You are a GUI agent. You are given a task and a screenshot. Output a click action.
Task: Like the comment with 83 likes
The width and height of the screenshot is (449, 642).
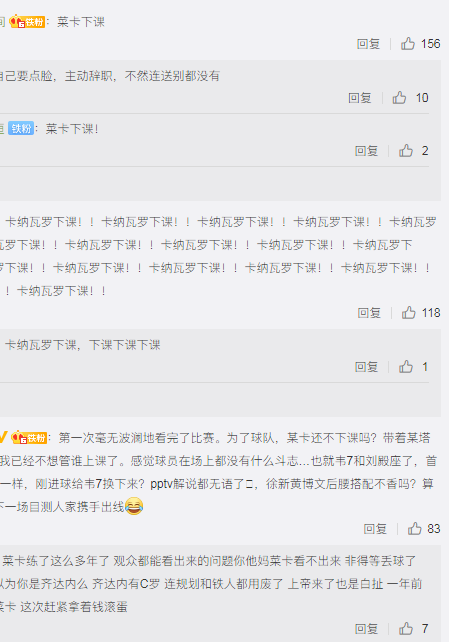pyautogui.click(x=415, y=529)
